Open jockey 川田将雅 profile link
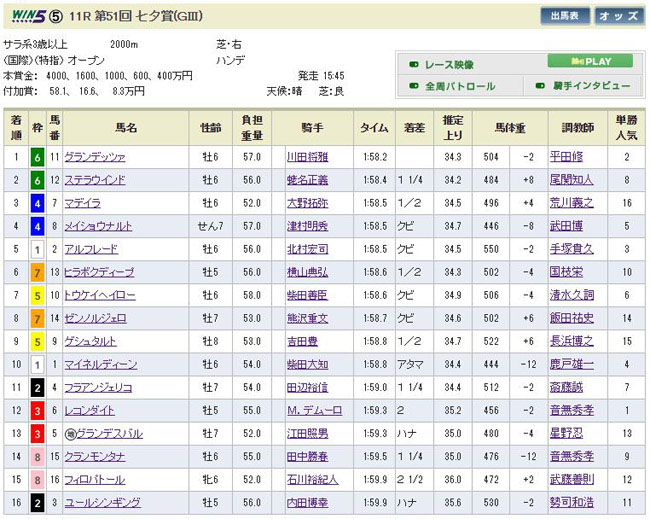The height and width of the screenshot is (519, 650). [x=307, y=156]
